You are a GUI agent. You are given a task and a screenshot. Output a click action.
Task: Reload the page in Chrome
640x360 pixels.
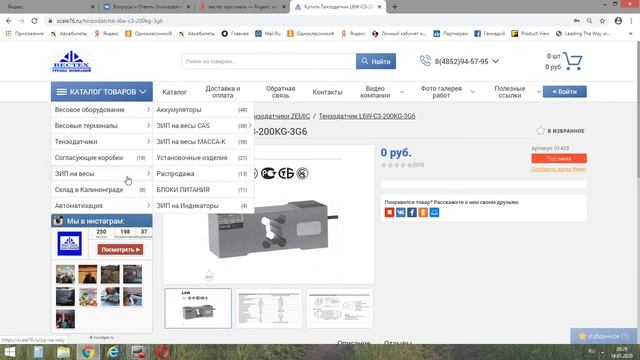34,21
